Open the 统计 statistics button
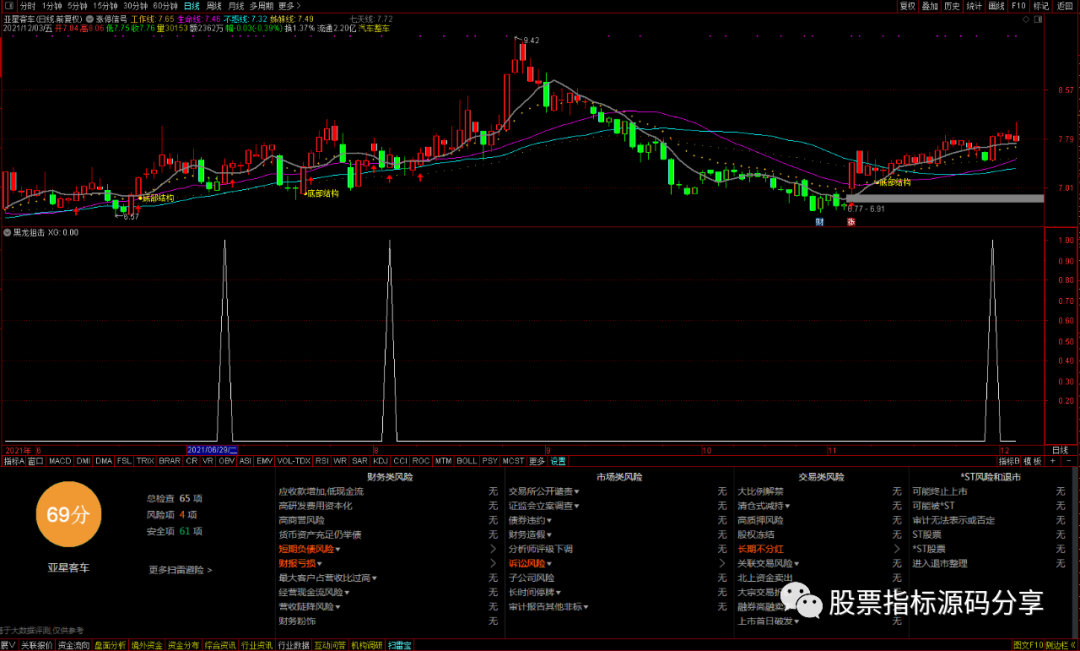Viewport: 1080px width, 651px height. 974,6
